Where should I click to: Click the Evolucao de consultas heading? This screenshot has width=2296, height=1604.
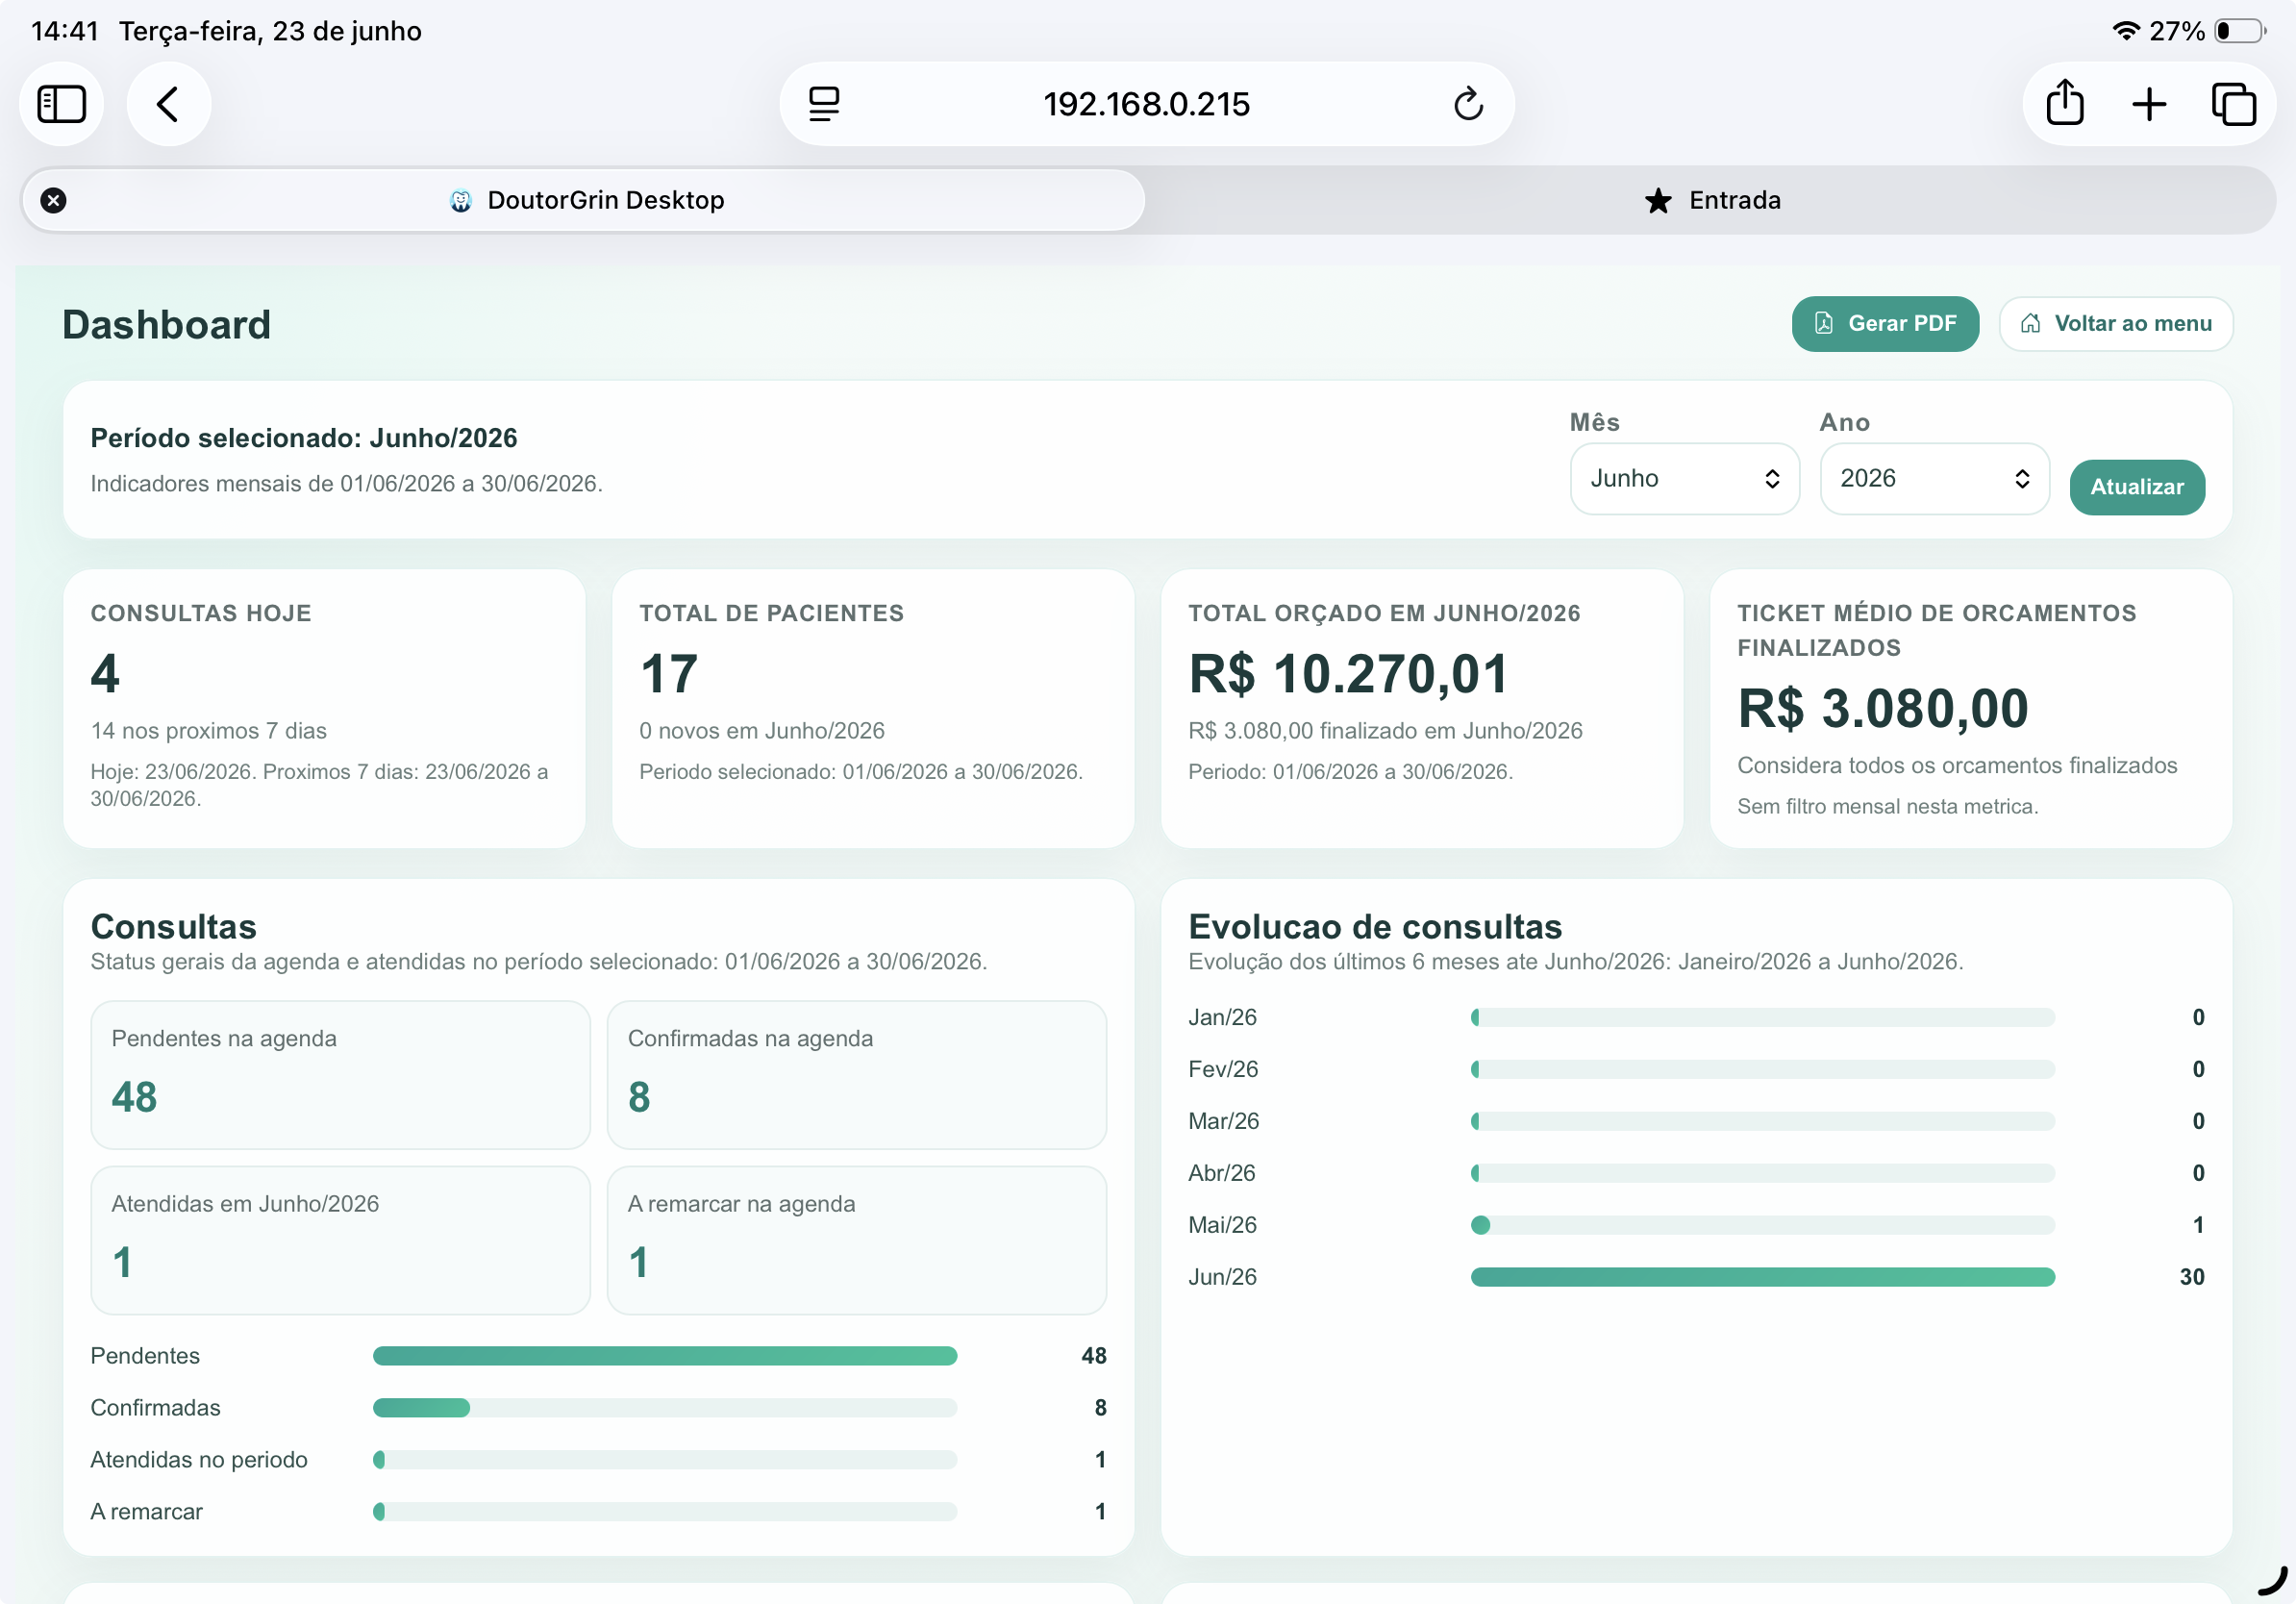[x=1375, y=927]
